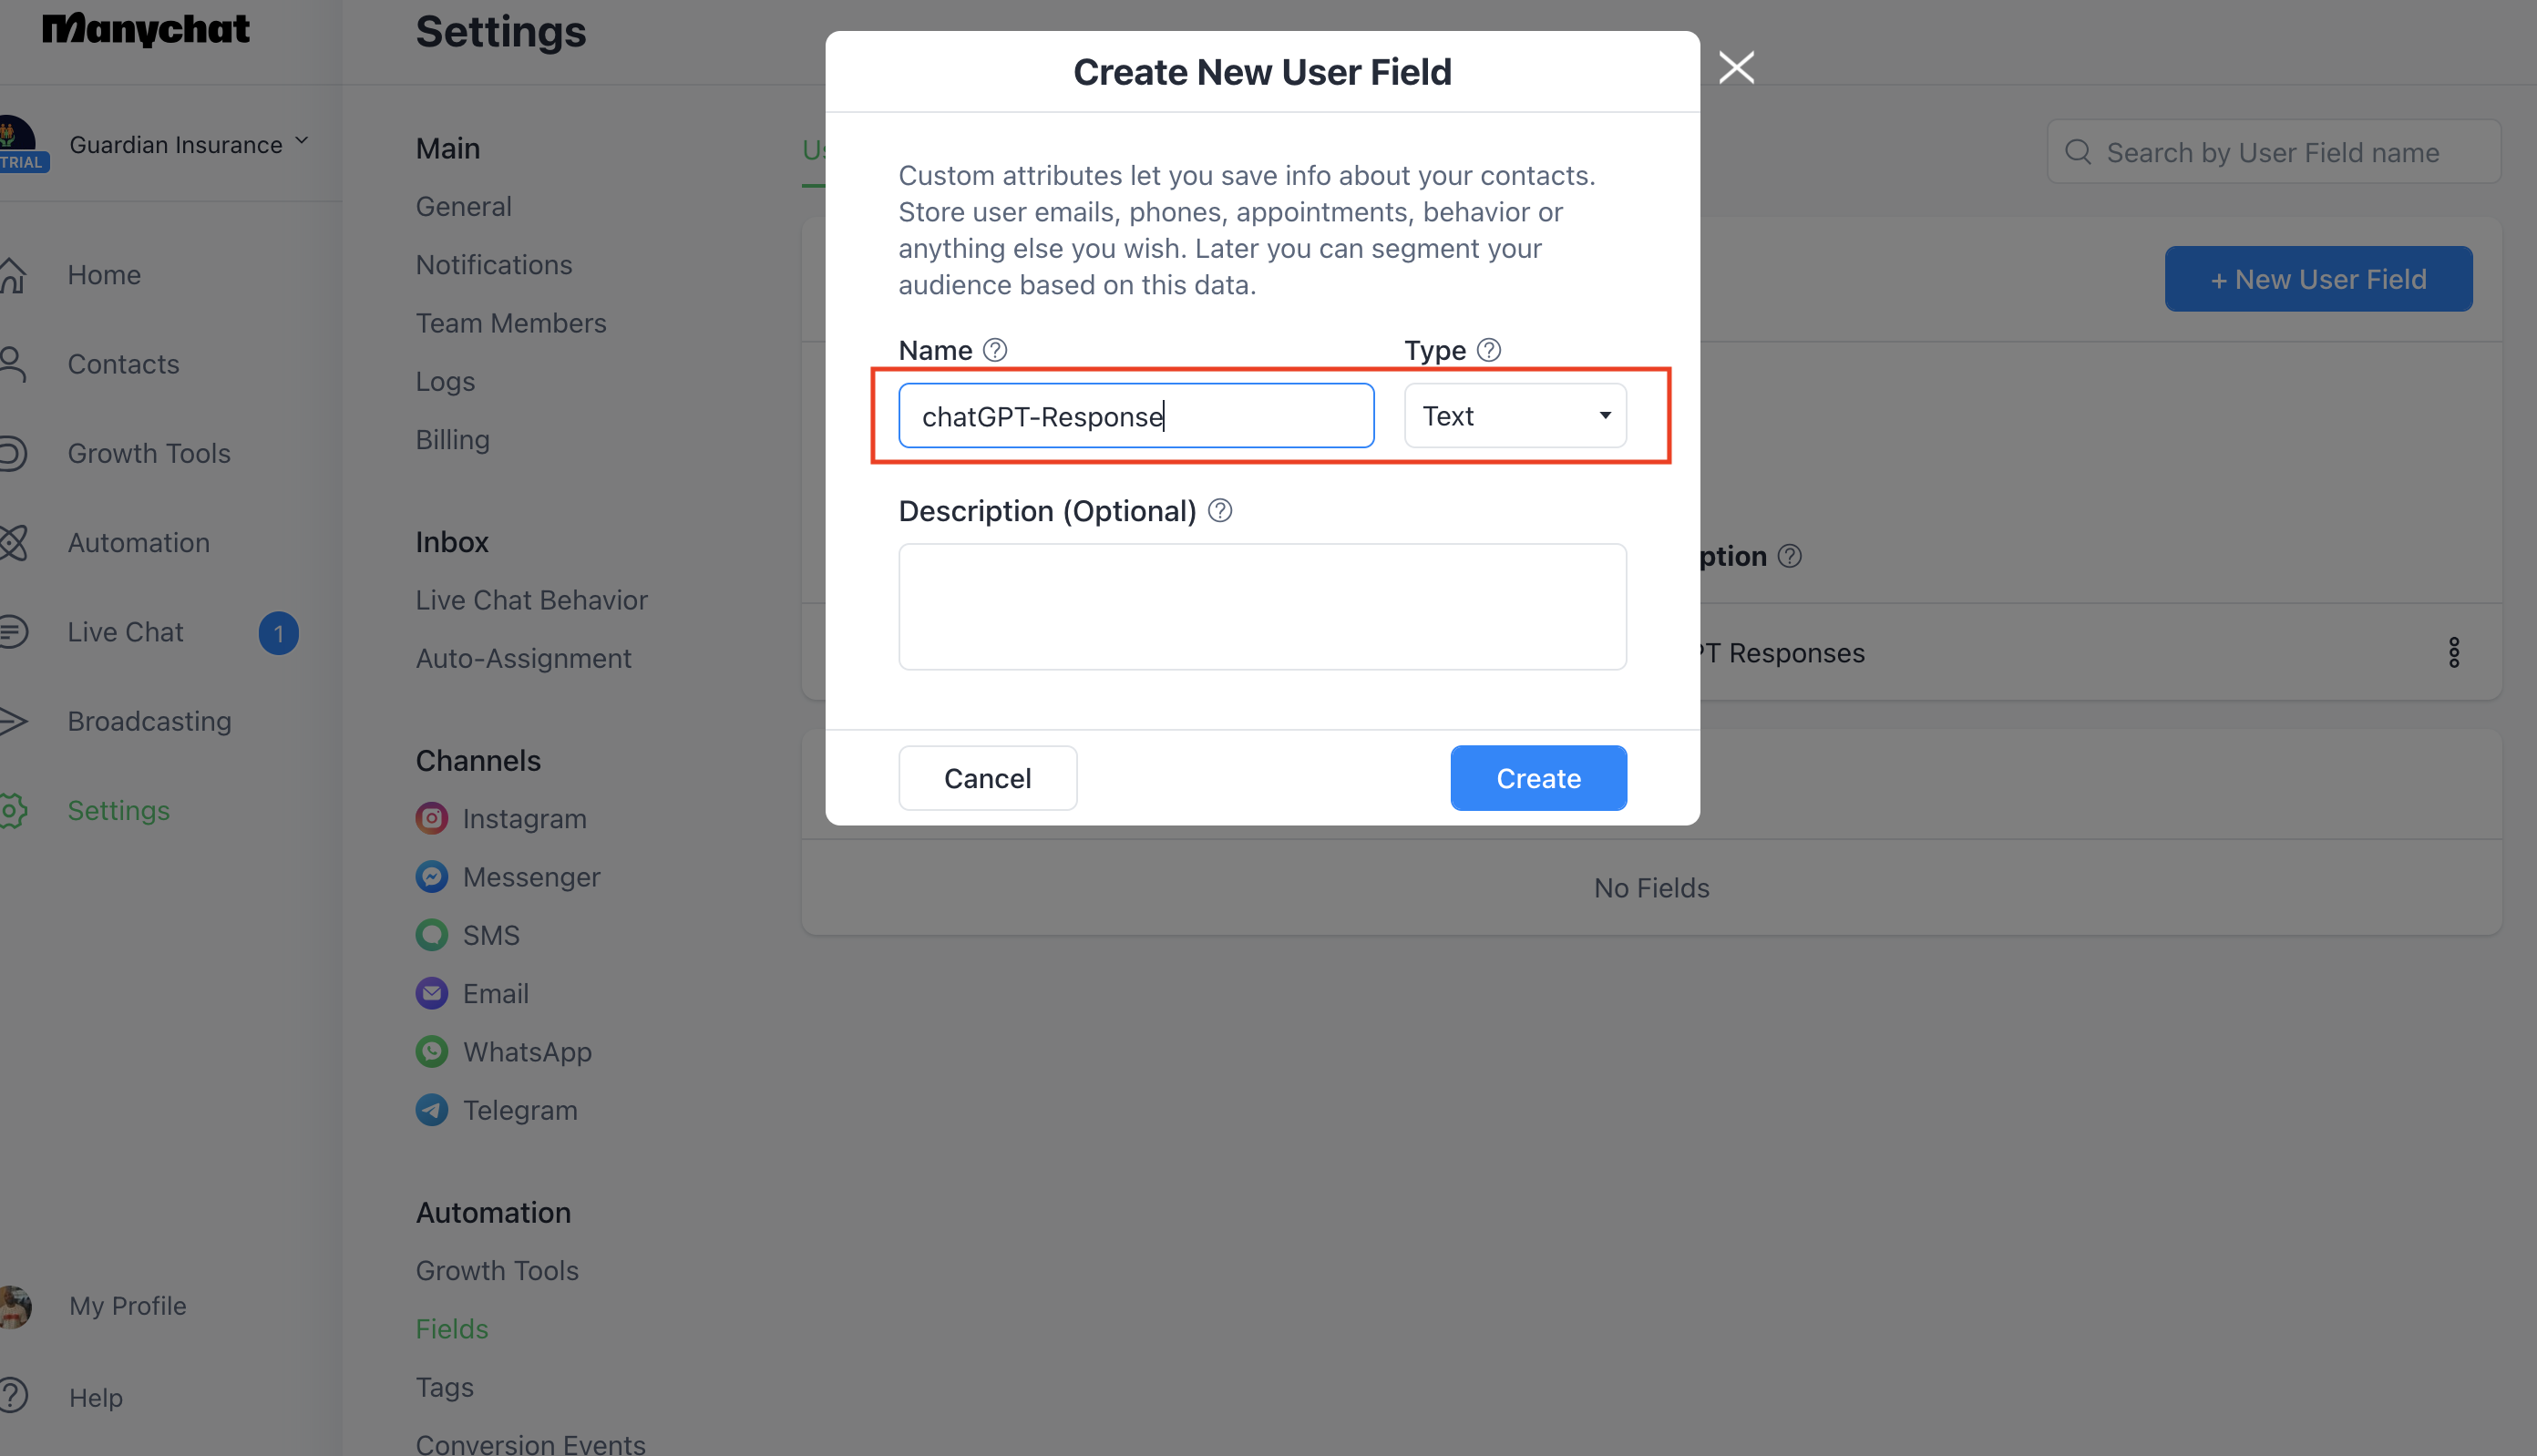
Task: Click the Search by User Field name box
Action: (2273, 152)
